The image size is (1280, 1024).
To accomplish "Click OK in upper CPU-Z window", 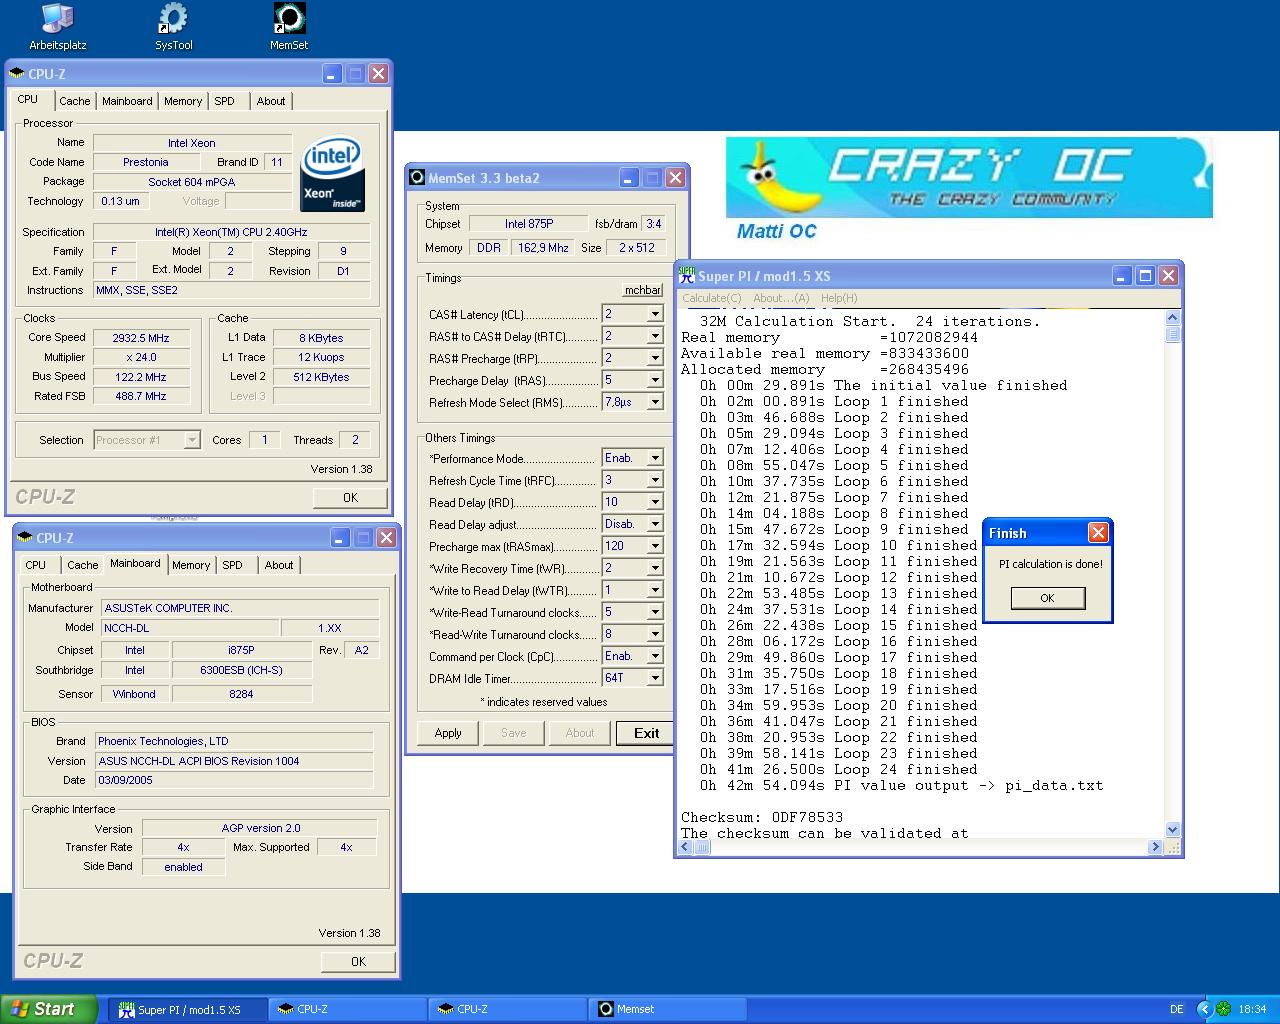I will point(350,497).
